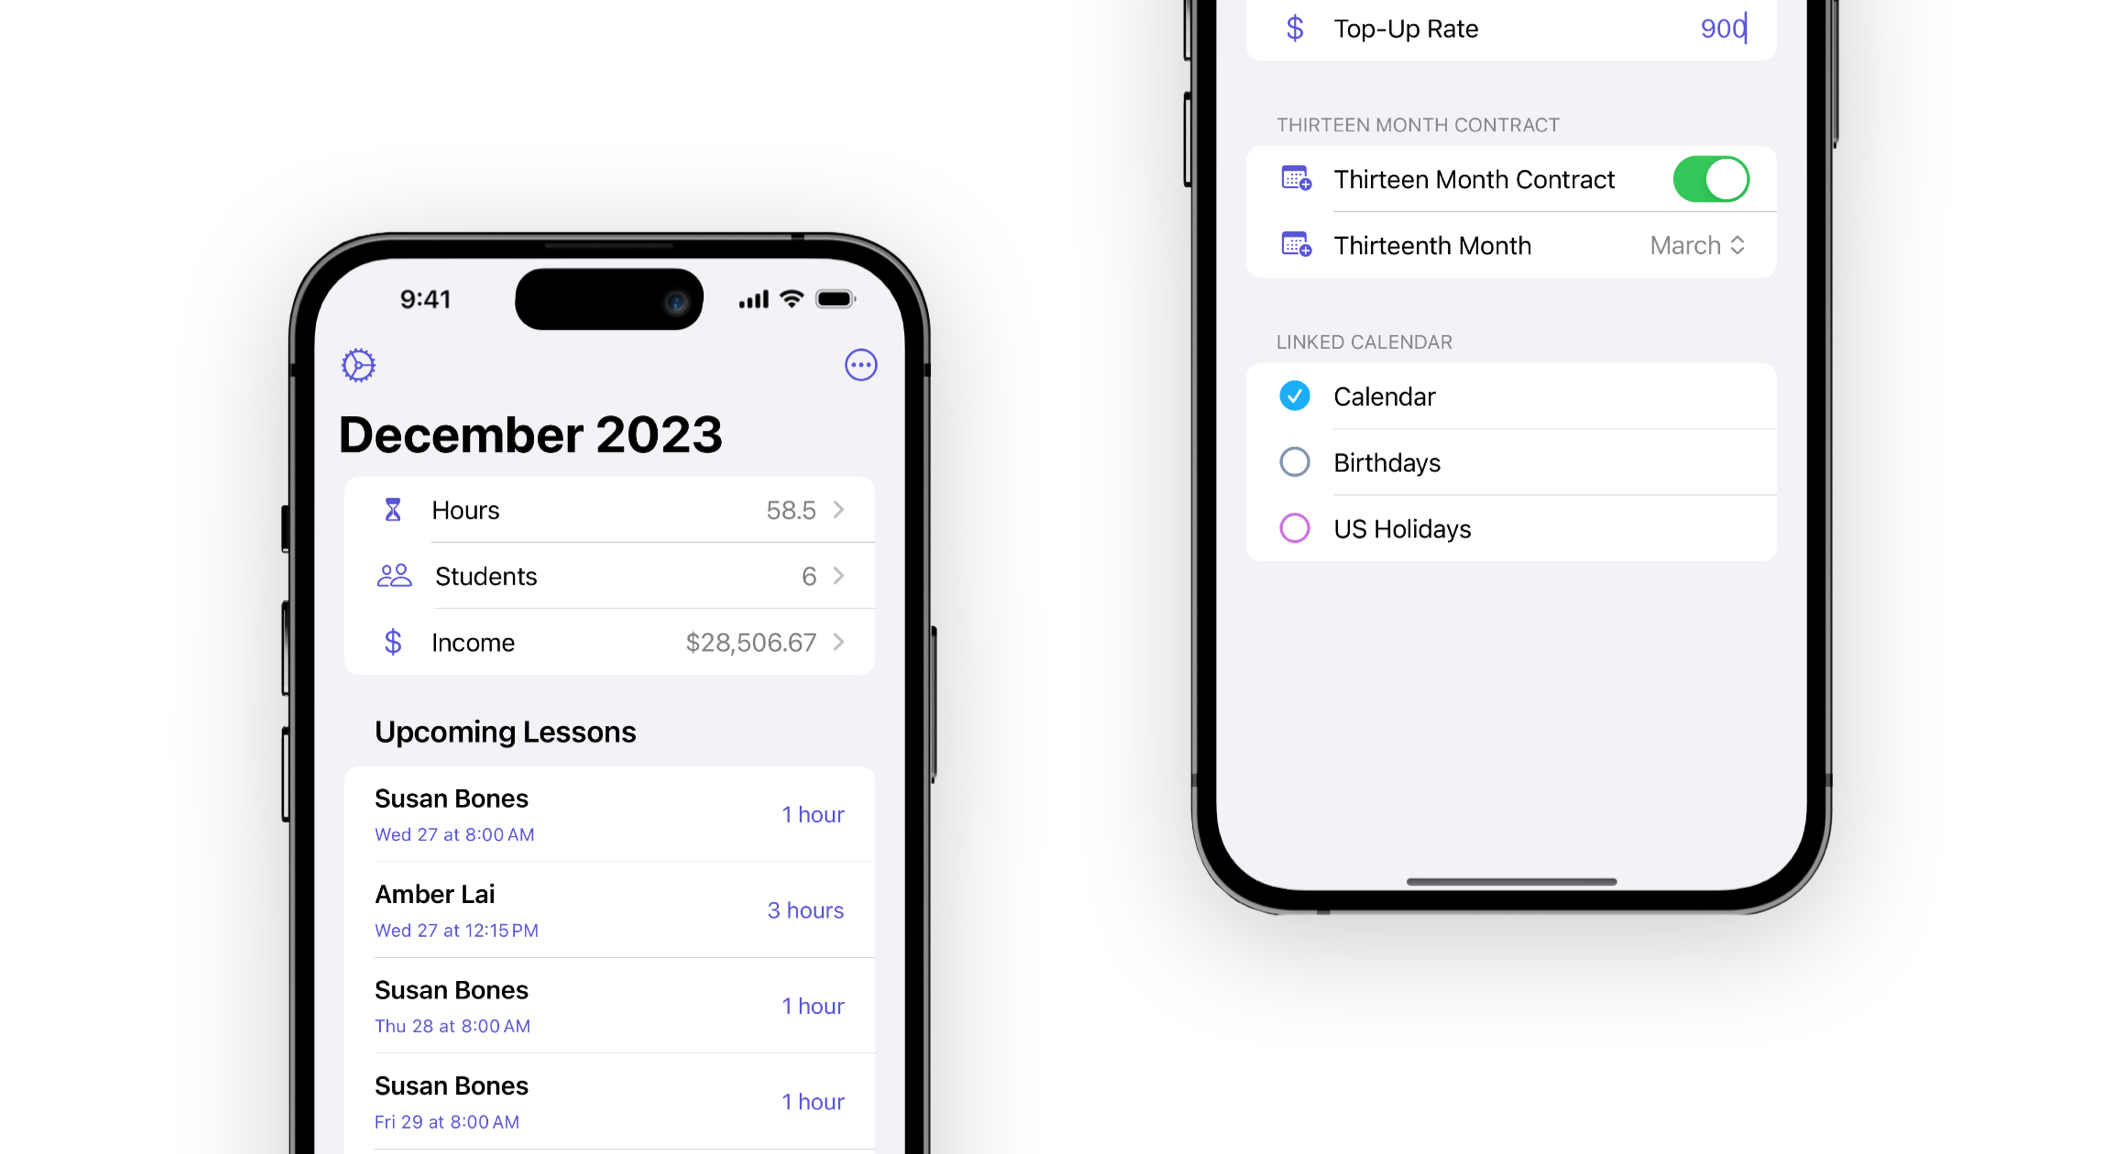The height and width of the screenshot is (1154, 2122).
Task: Select the Birthdays radio button
Action: [1295, 462]
